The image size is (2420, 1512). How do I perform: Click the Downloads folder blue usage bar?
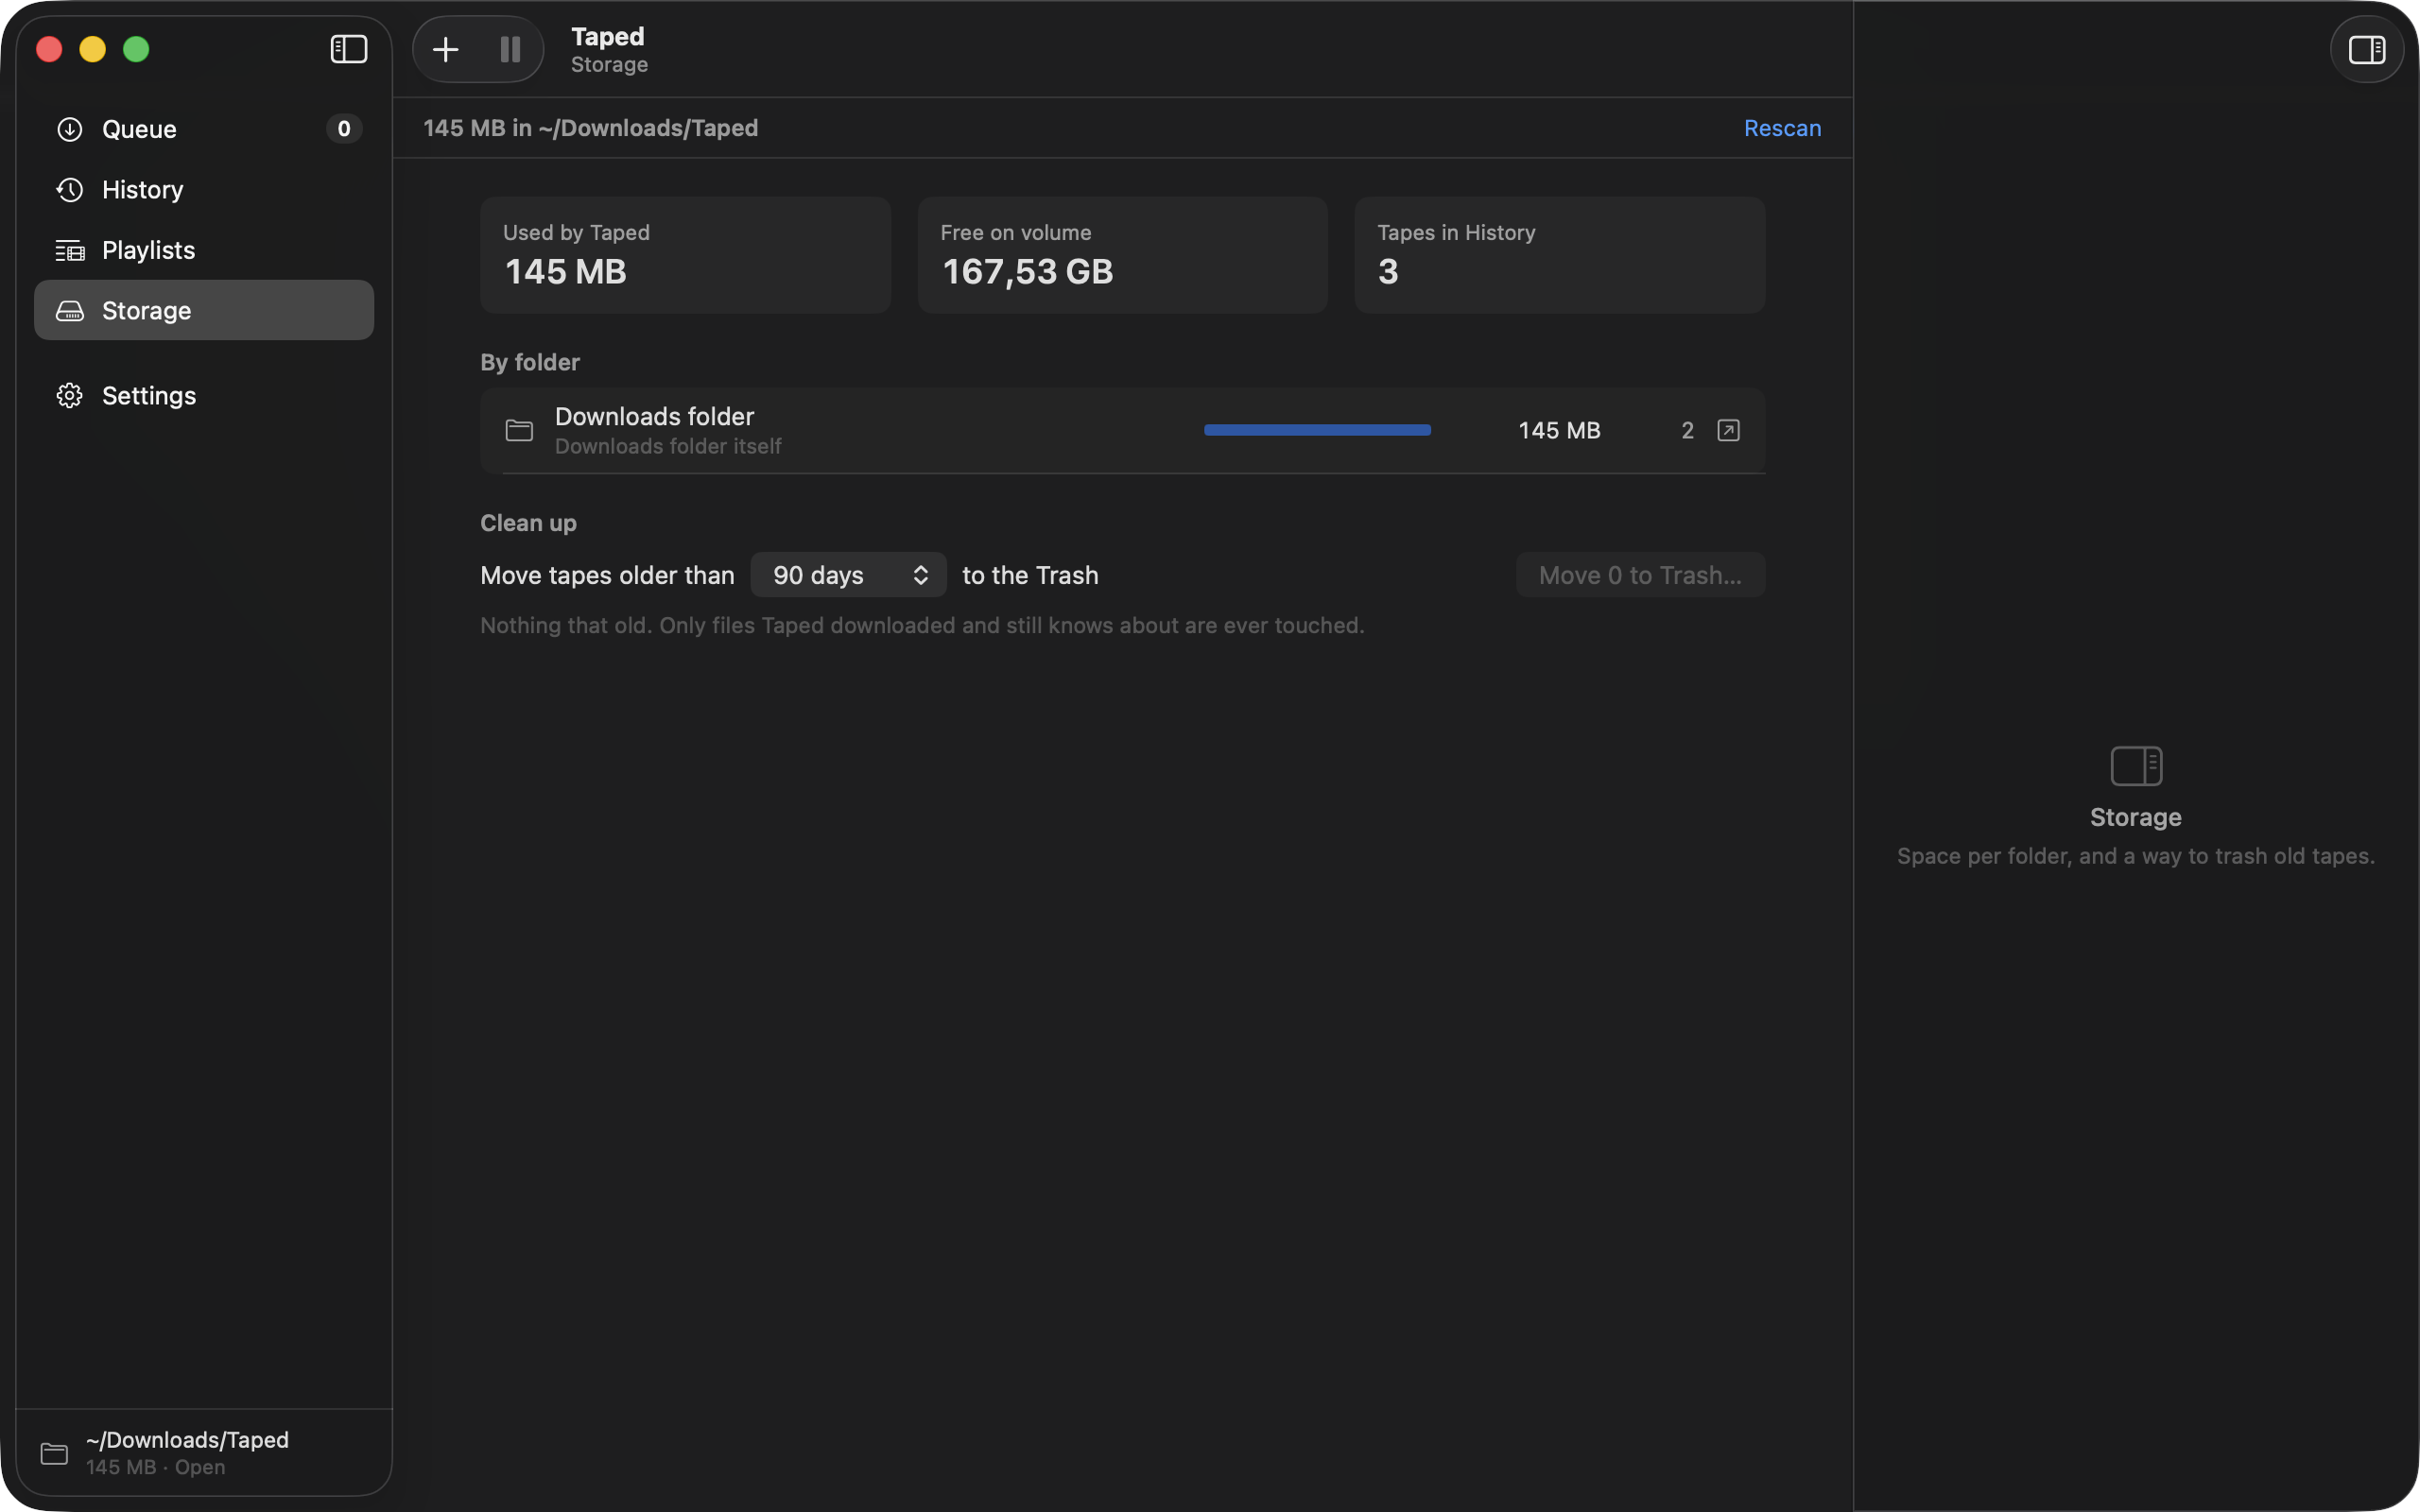(1317, 430)
